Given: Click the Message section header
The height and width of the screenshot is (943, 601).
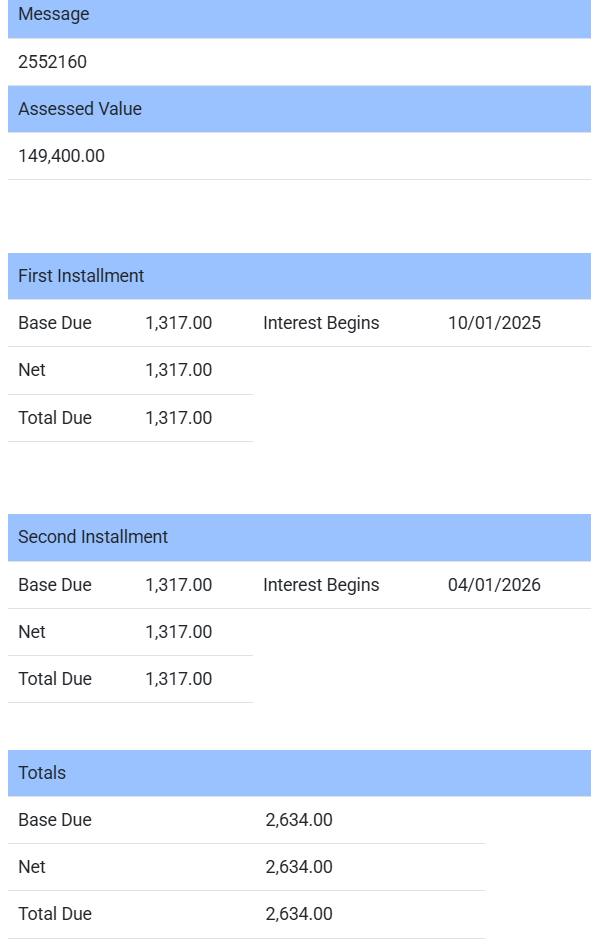Looking at the screenshot, I should tap(54, 15).
